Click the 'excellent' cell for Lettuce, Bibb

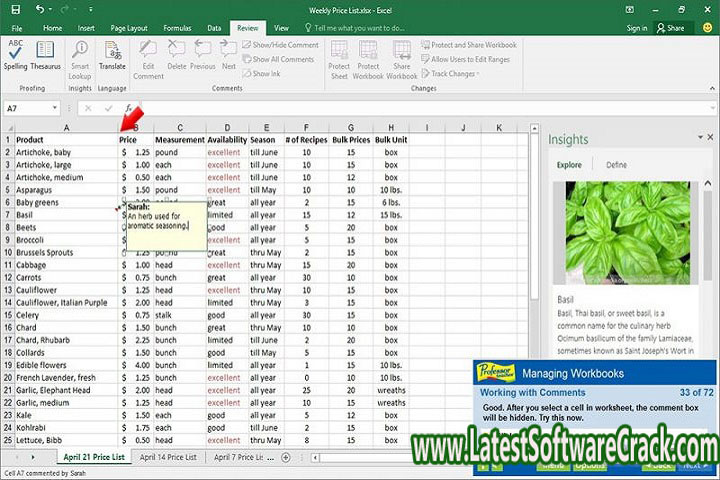point(227,440)
